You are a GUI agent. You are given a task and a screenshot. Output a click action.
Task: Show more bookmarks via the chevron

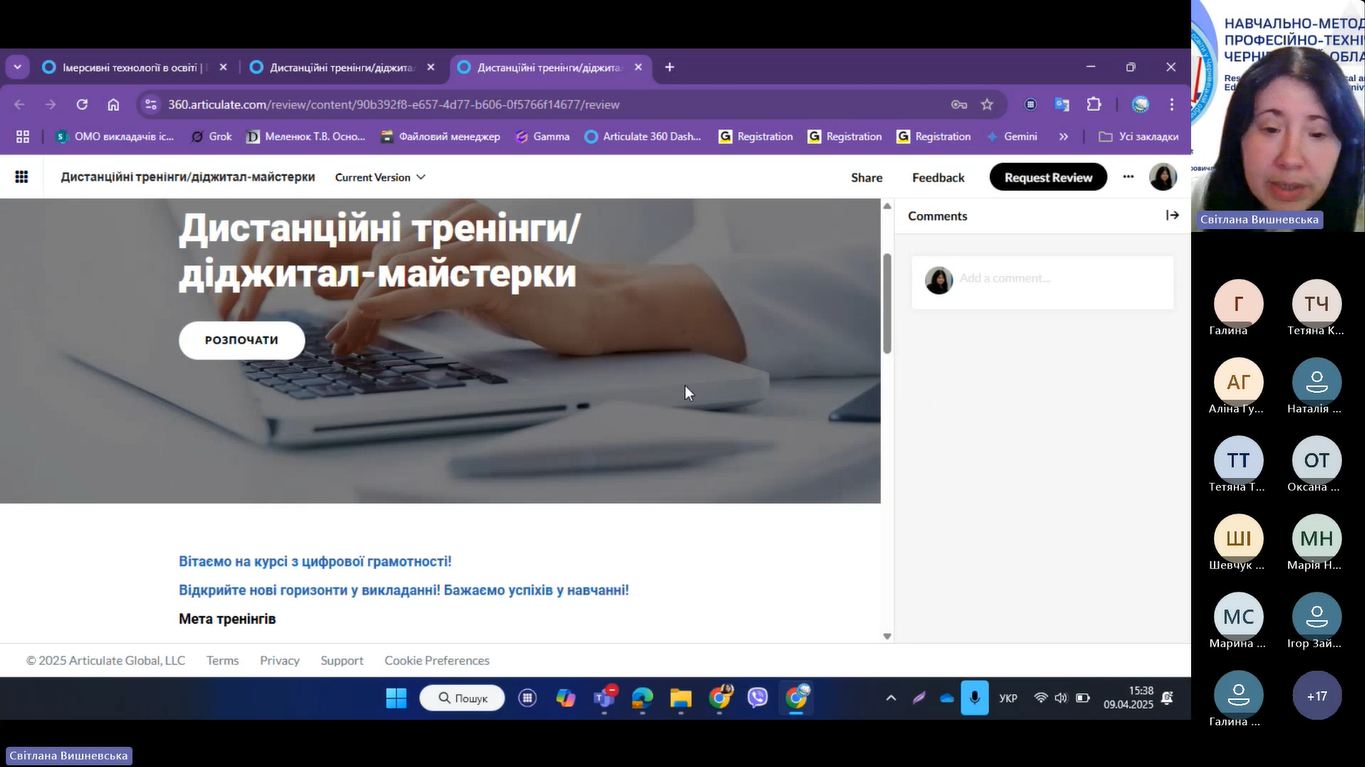coord(1063,136)
